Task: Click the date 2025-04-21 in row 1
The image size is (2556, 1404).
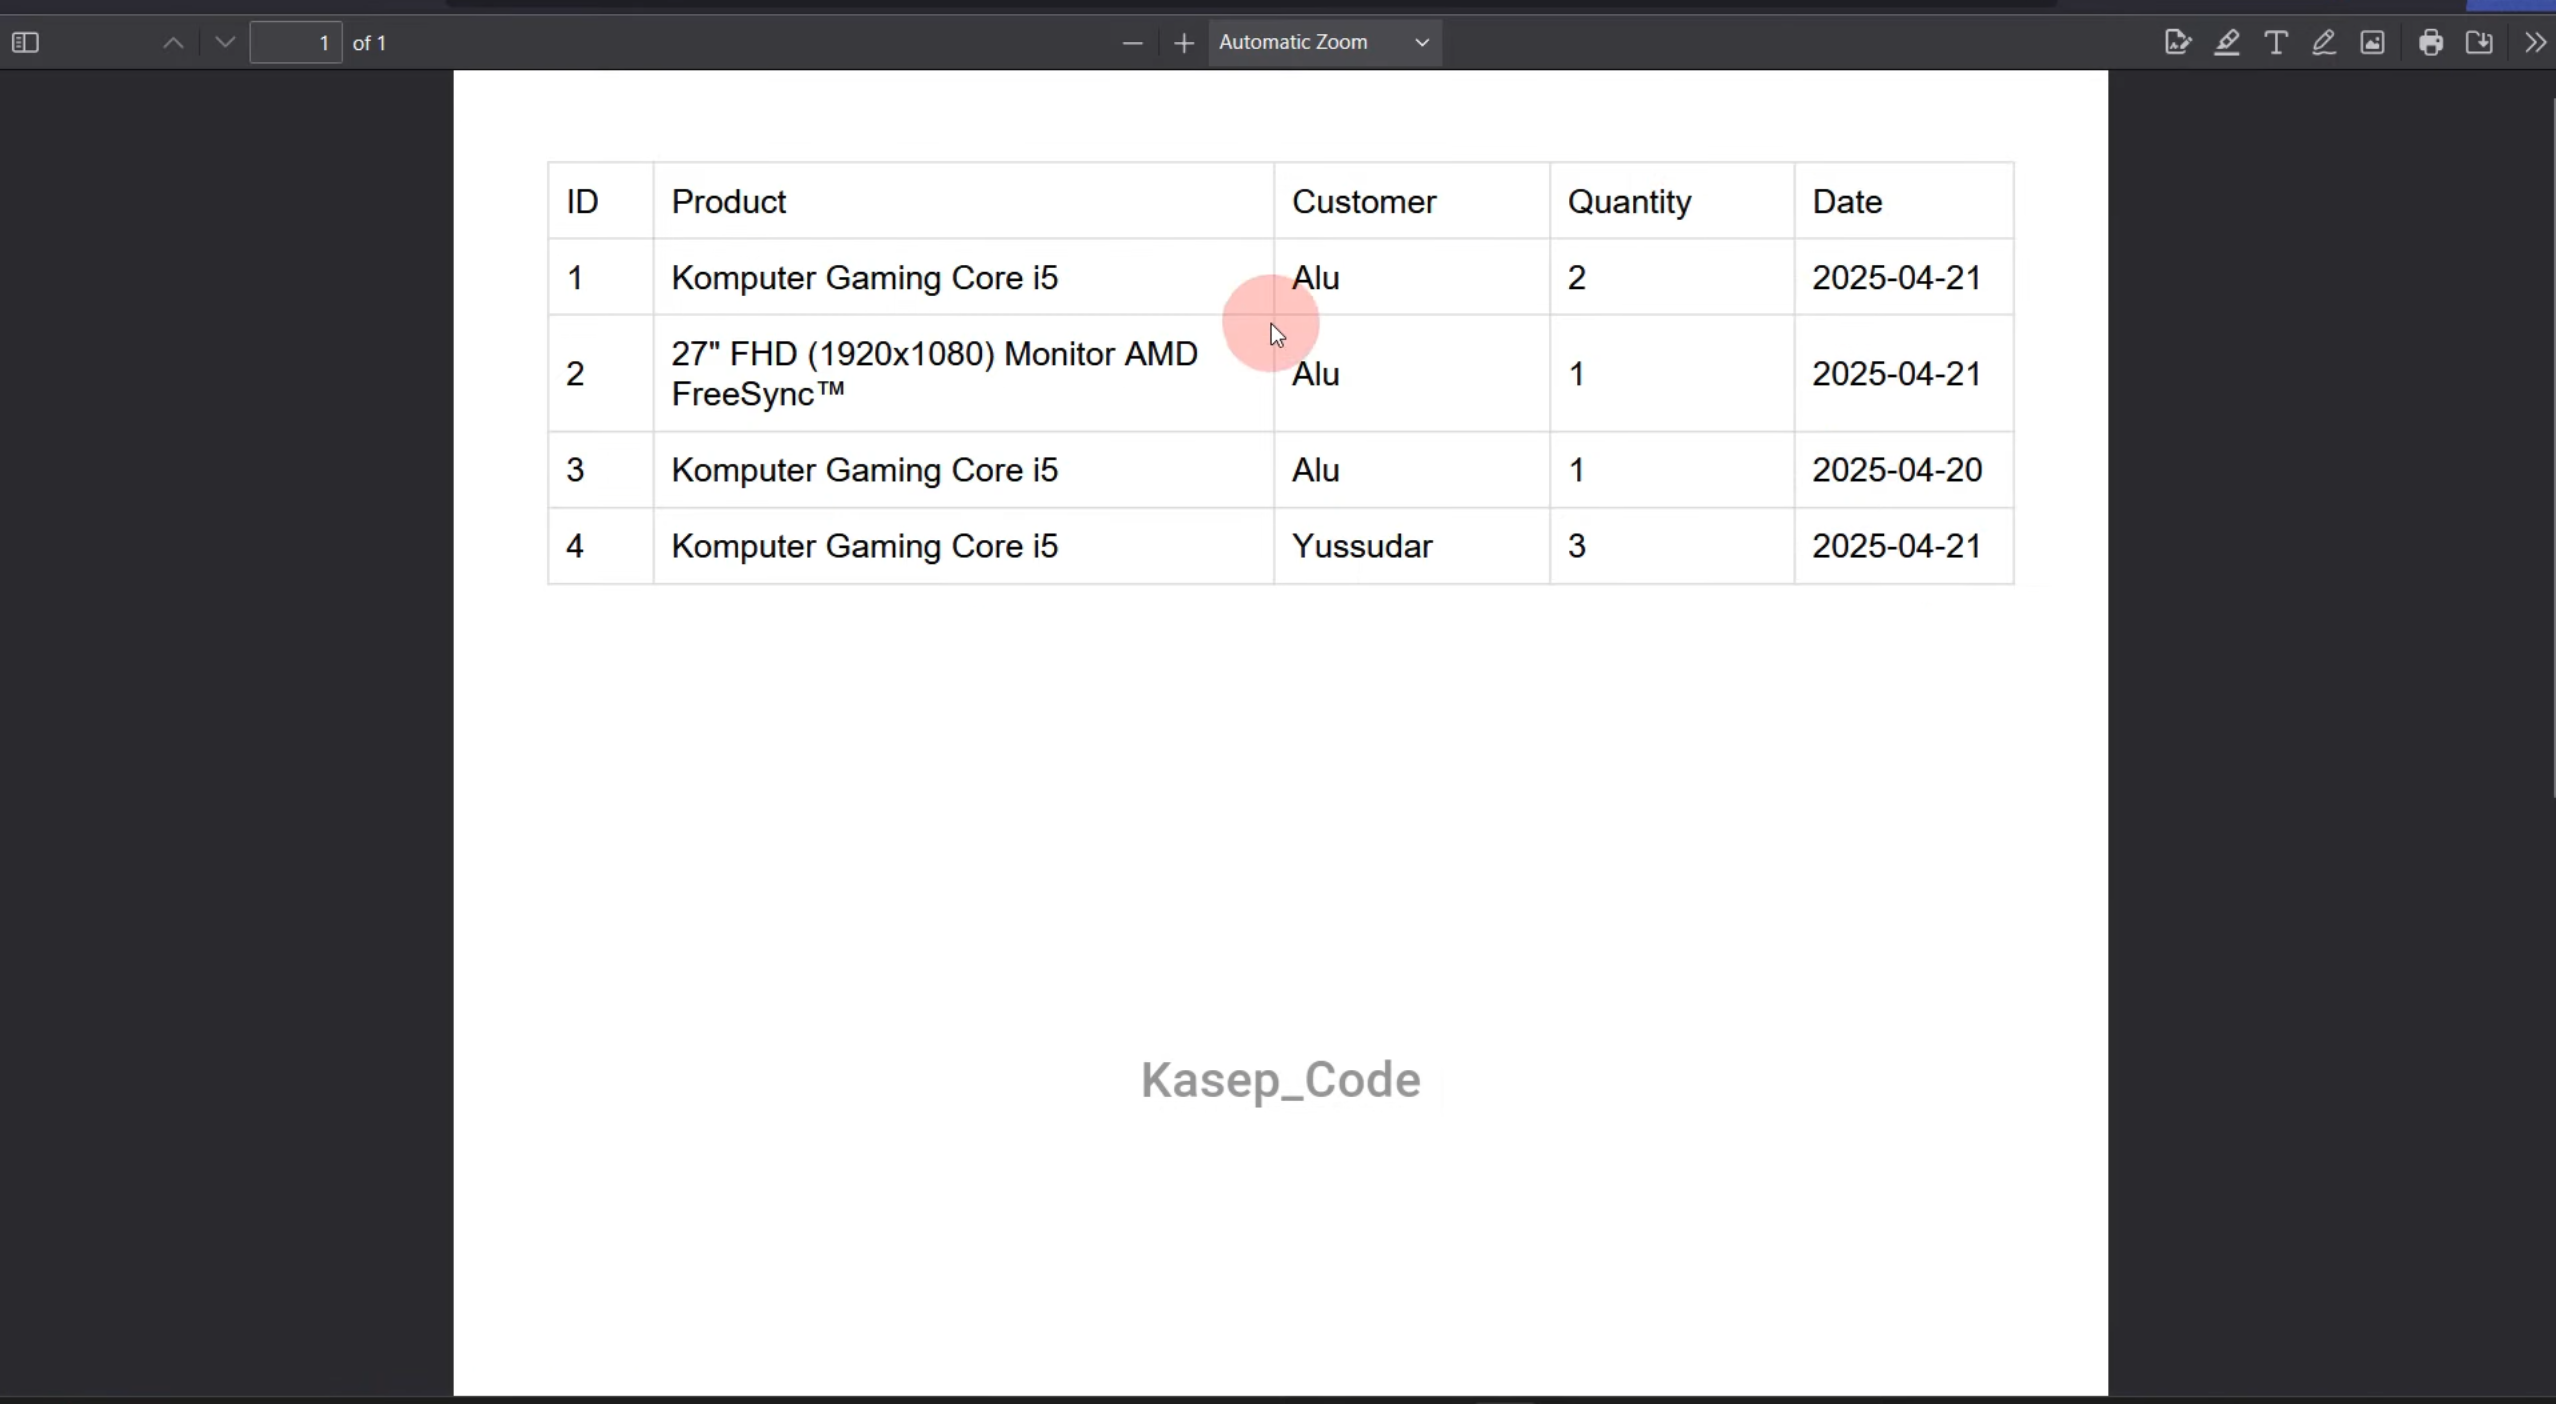Action: [x=1897, y=278]
